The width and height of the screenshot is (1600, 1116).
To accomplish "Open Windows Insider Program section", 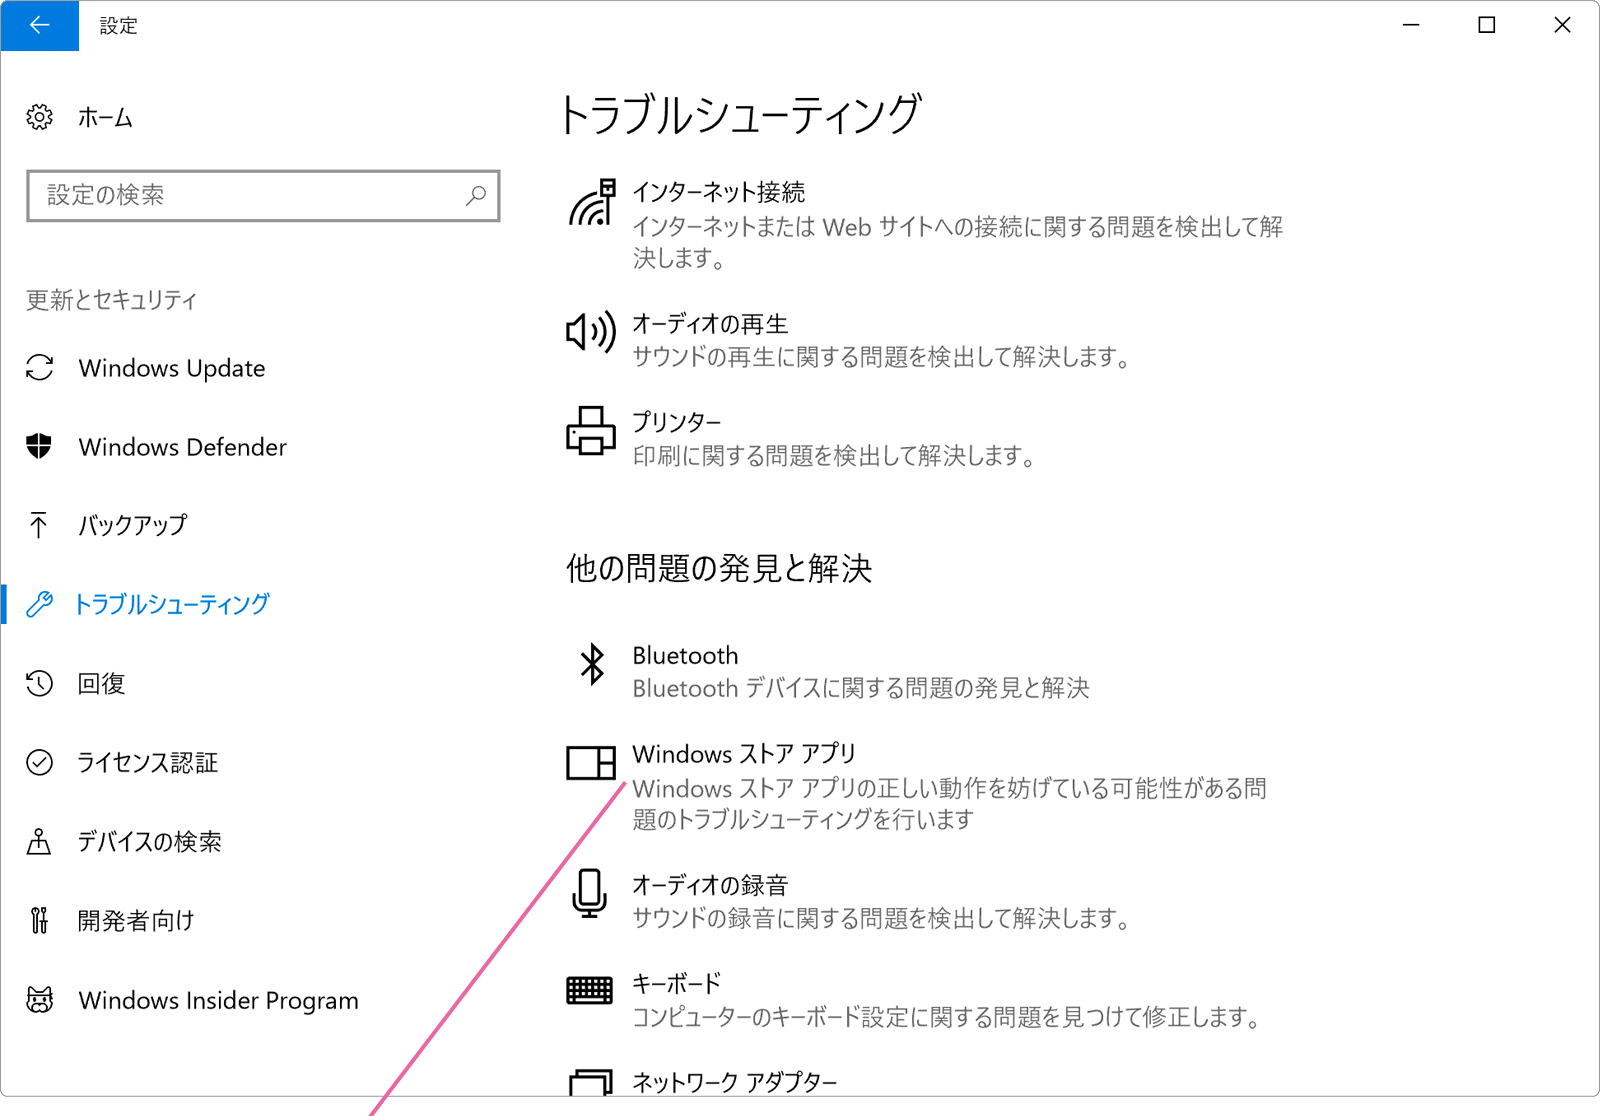I will pyautogui.click(x=219, y=1000).
